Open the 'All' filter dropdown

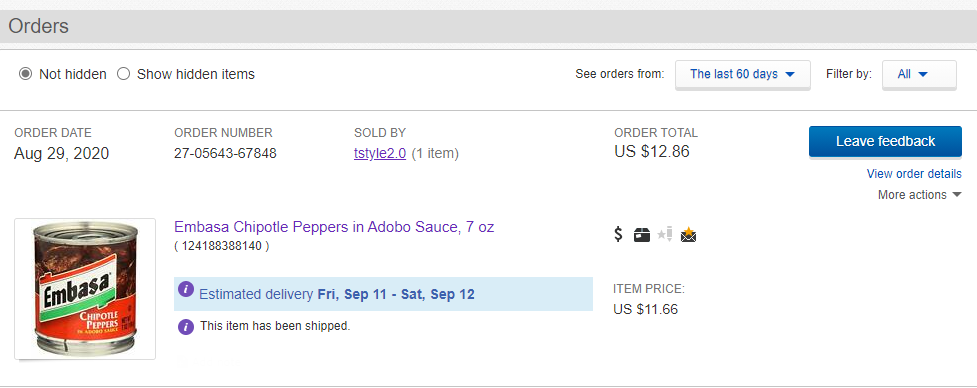pos(919,75)
